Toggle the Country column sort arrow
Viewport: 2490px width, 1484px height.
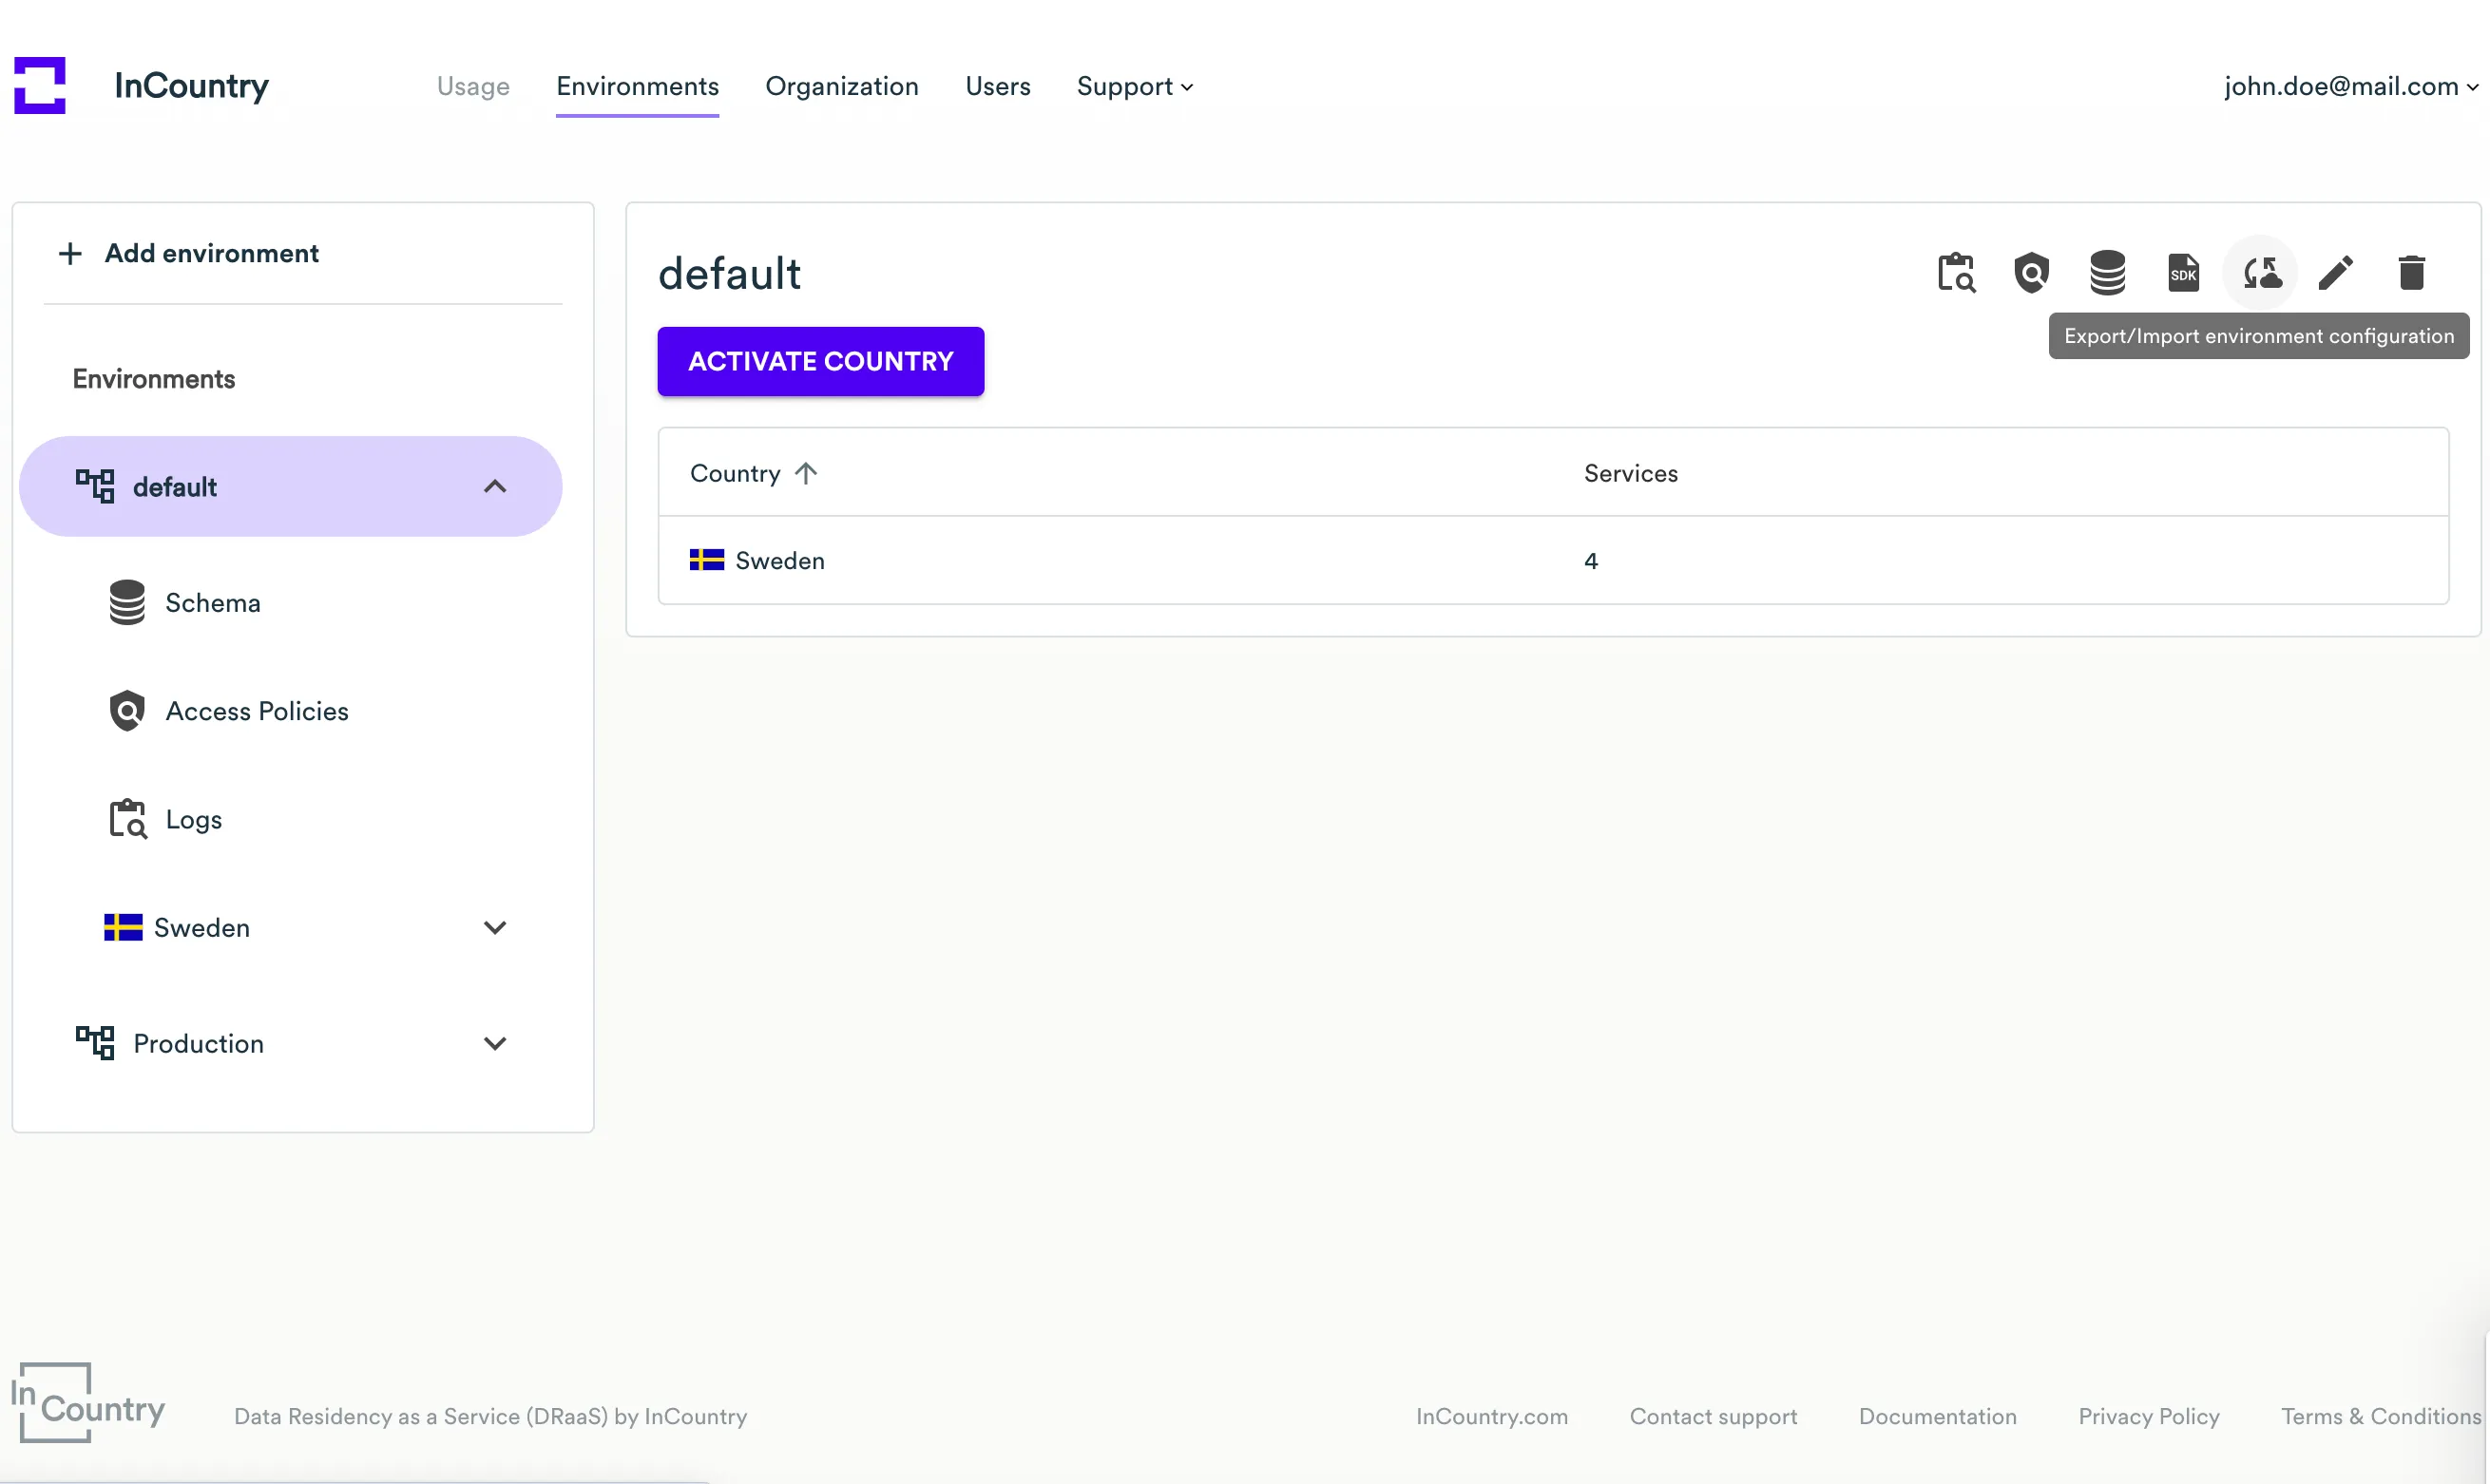coord(806,473)
